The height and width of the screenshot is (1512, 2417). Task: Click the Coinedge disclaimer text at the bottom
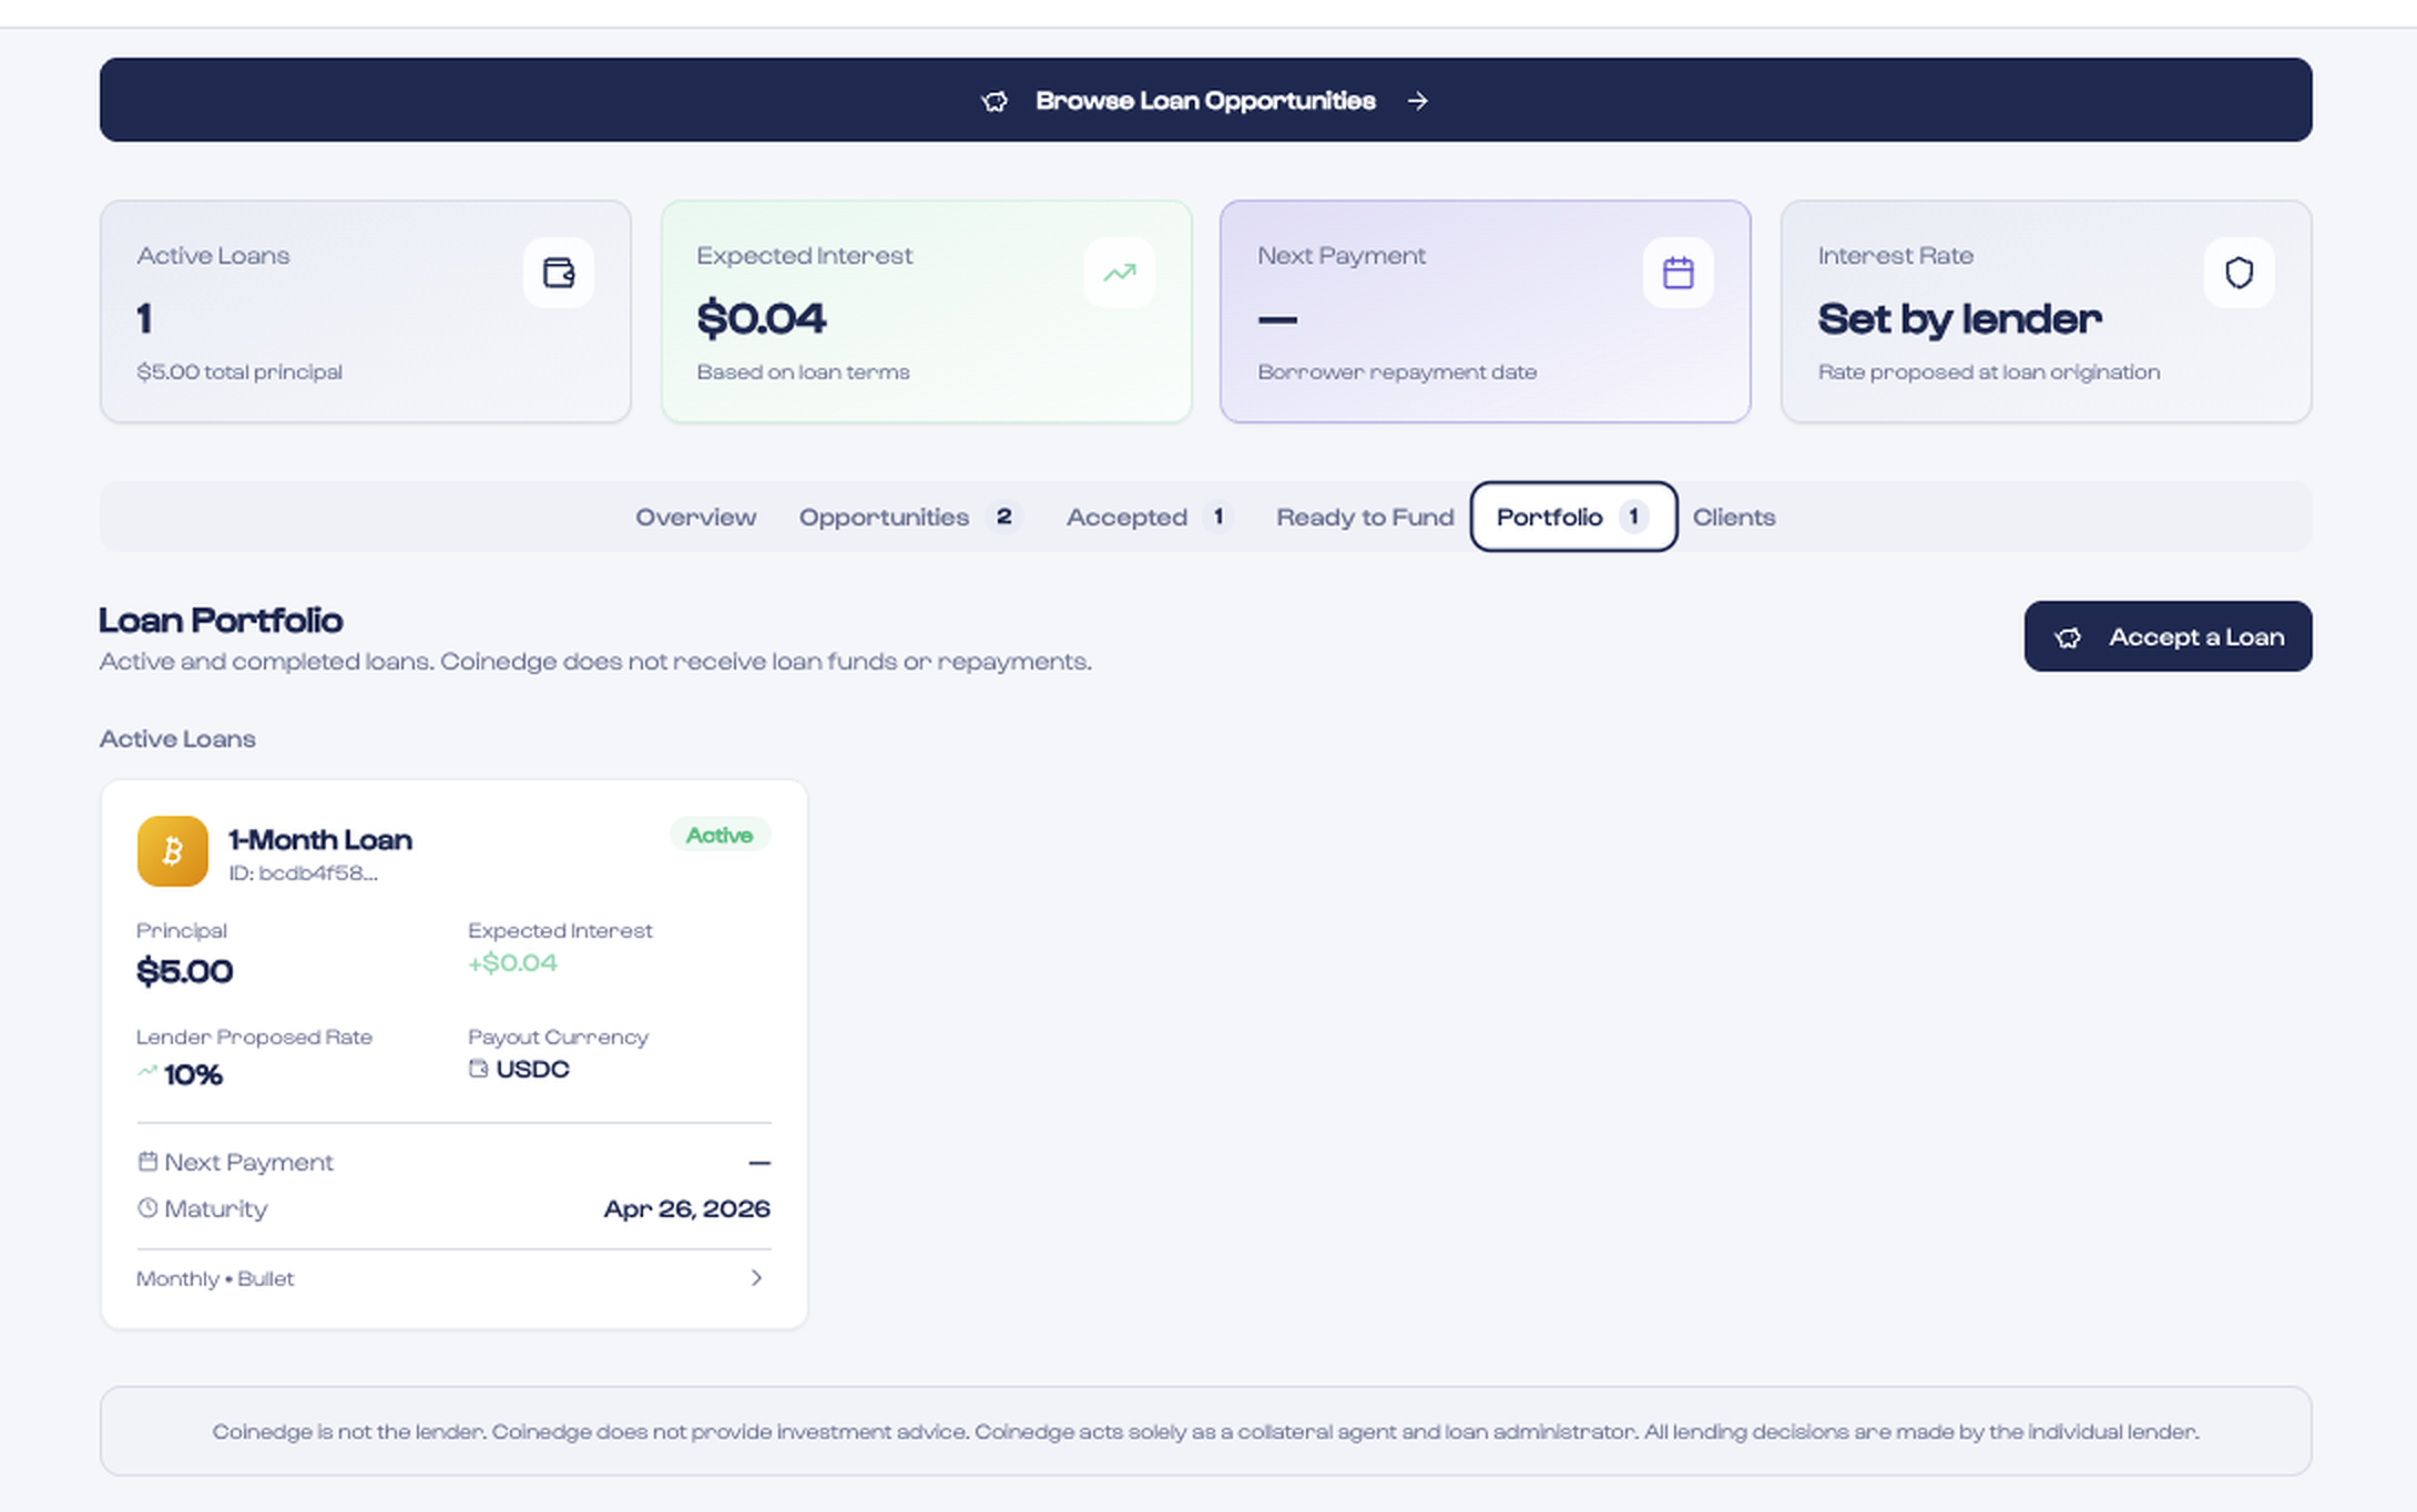(1205, 1431)
